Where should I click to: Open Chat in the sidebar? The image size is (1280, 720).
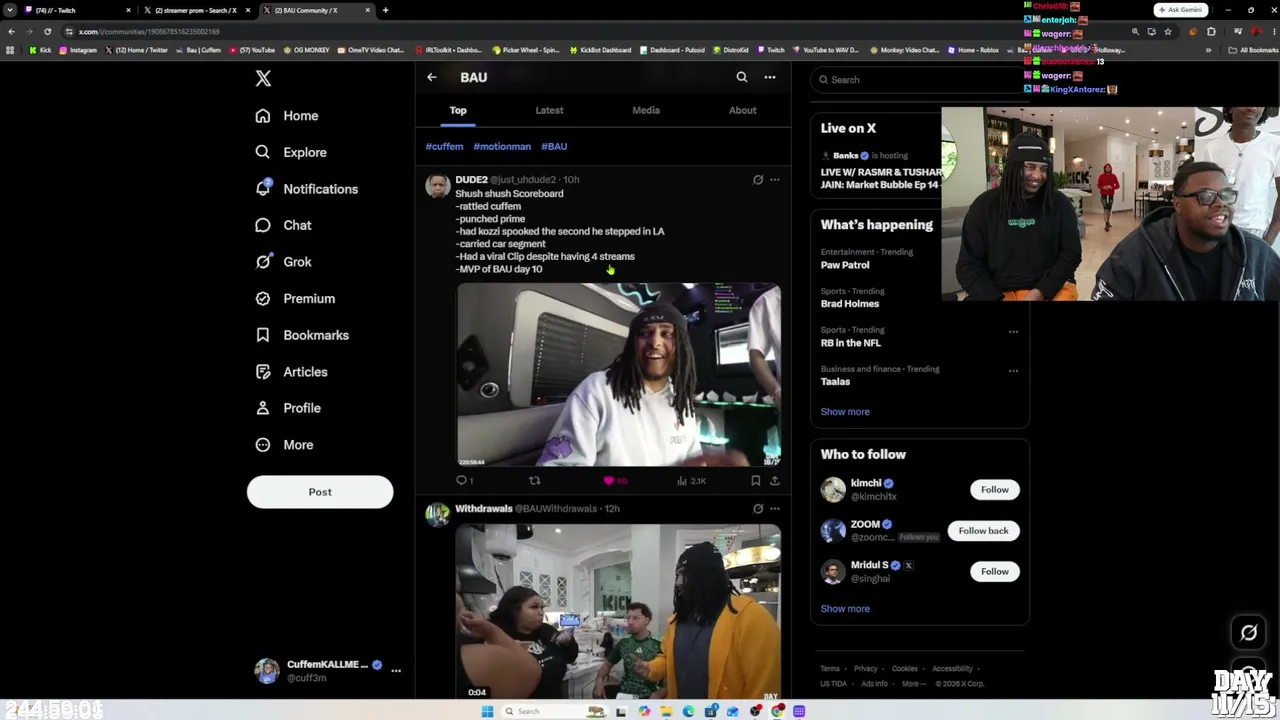[x=283, y=225]
